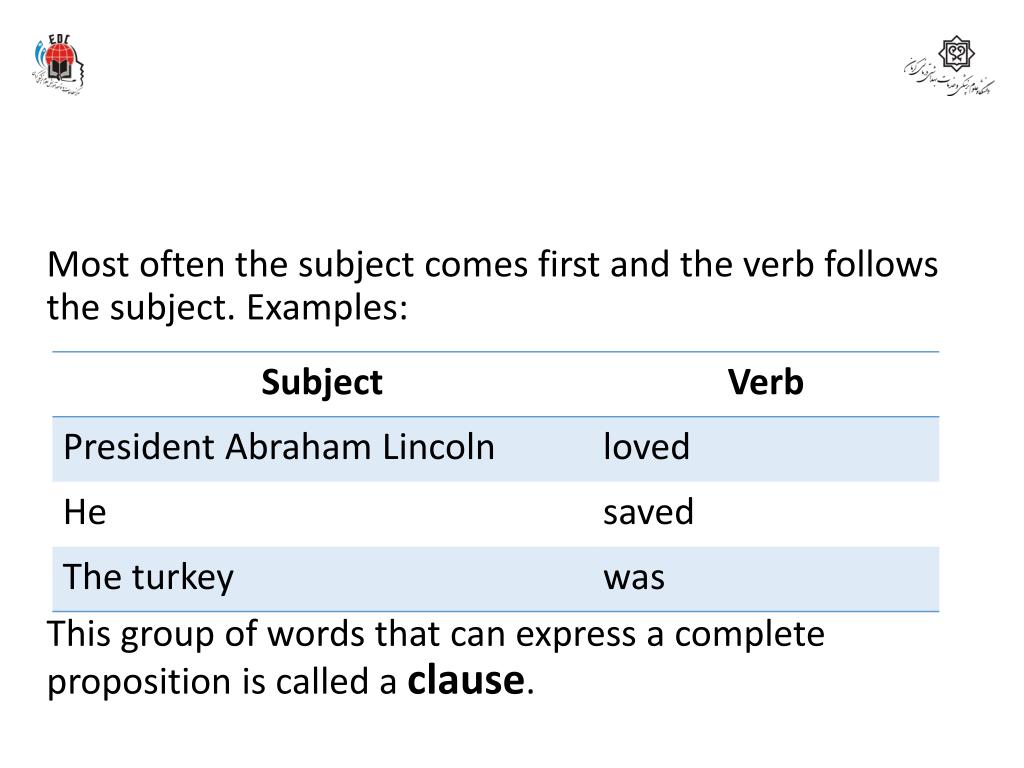Click the bold word clause
This screenshot has width=1024, height=768.
[x=466, y=680]
